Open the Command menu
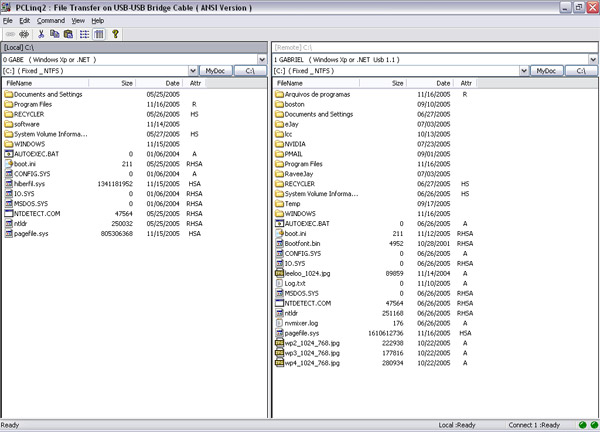Viewport: 600px width, 432px height. 50,20
